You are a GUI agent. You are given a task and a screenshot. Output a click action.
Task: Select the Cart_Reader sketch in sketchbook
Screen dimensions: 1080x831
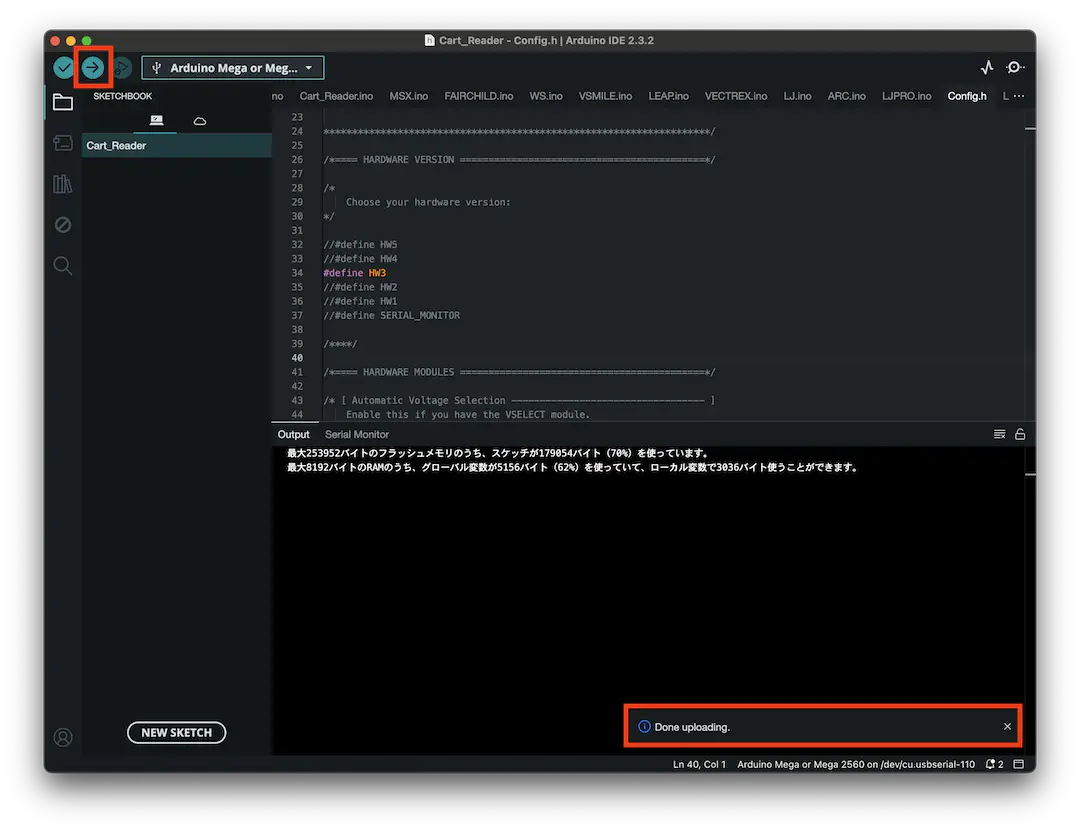176,145
